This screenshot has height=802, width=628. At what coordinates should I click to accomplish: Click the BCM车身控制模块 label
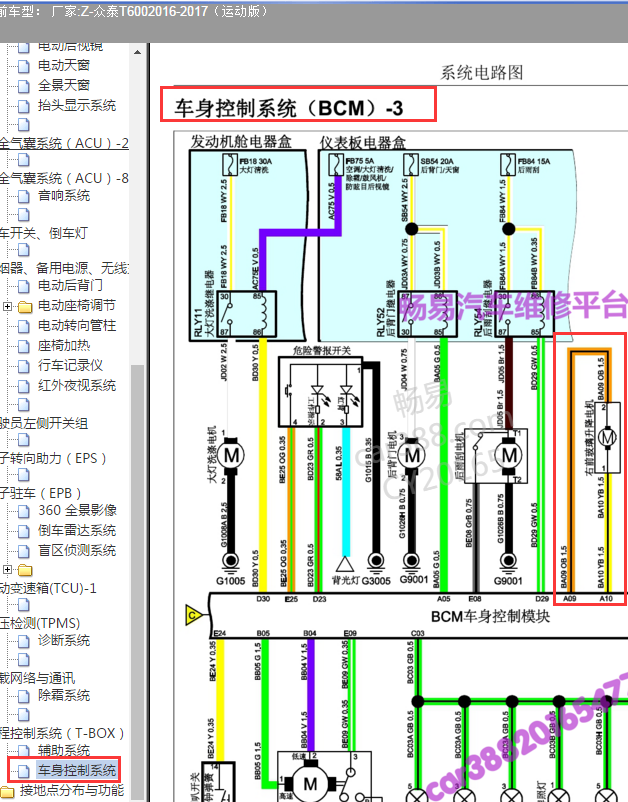coord(490,616)
